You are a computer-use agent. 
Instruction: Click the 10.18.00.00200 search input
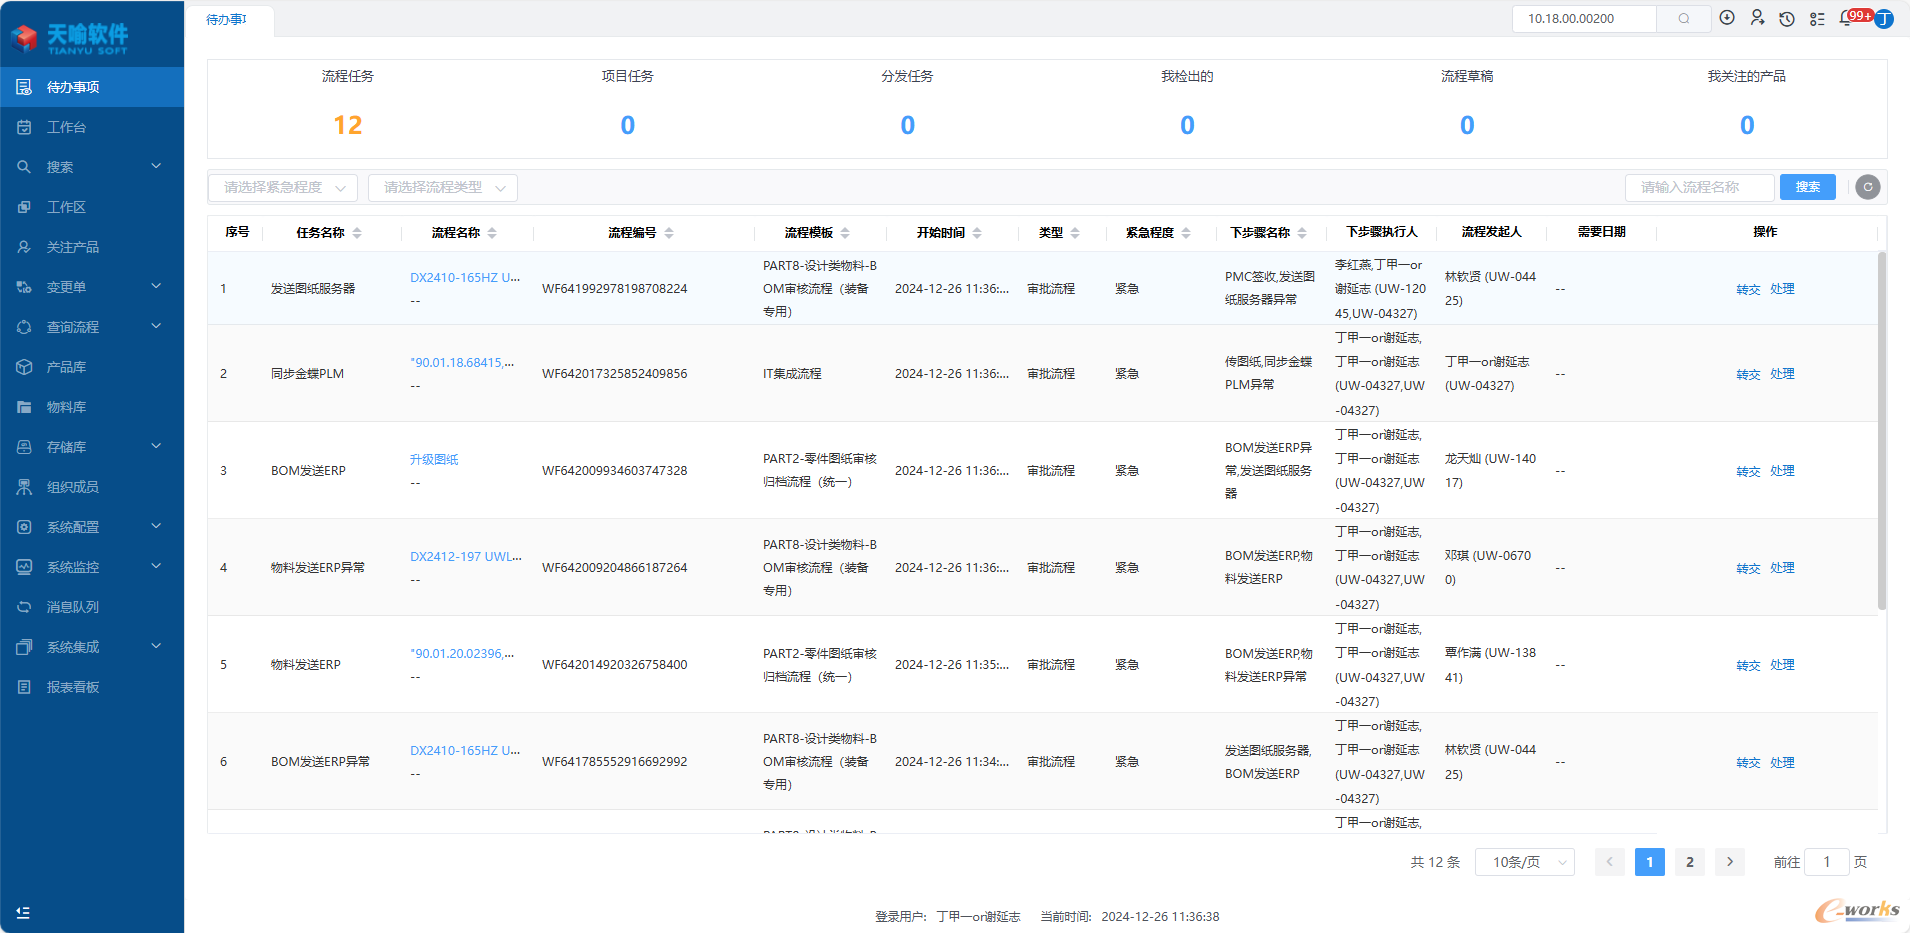tap(1584, 19)
